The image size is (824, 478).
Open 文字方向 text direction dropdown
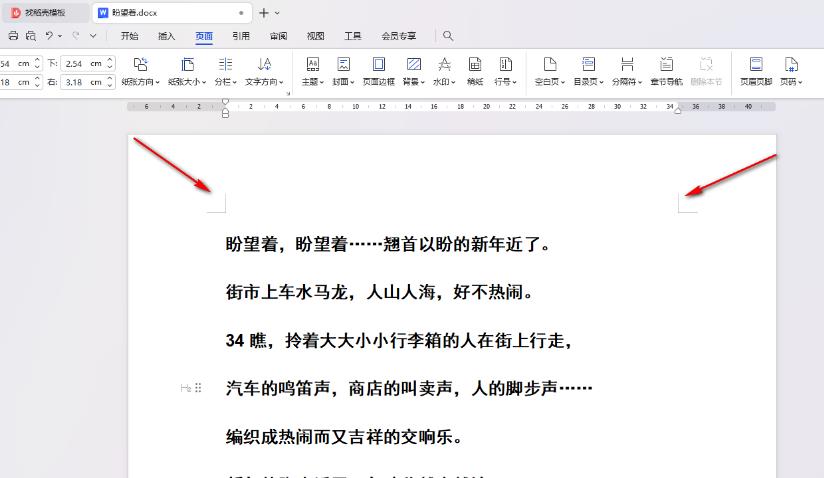(264, 71)
